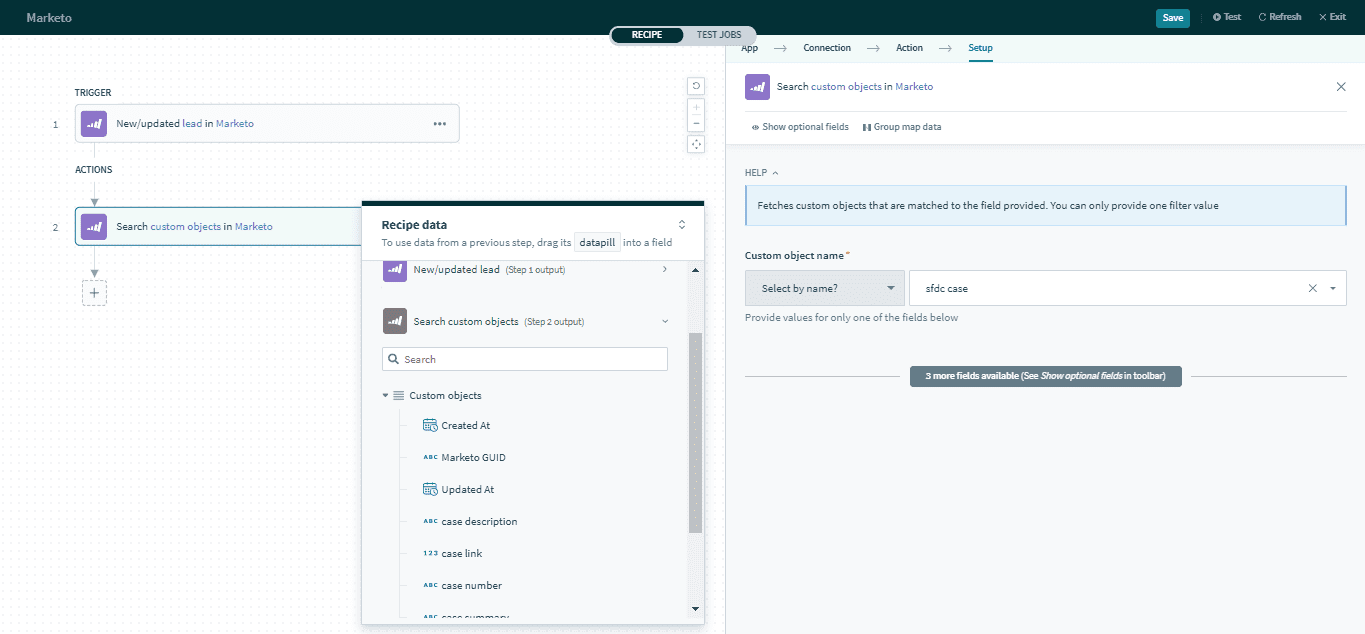Collapse the Custom objects tree in Recipe data
The height and width of the screenshot is (634, 1365).
[385, 395]
